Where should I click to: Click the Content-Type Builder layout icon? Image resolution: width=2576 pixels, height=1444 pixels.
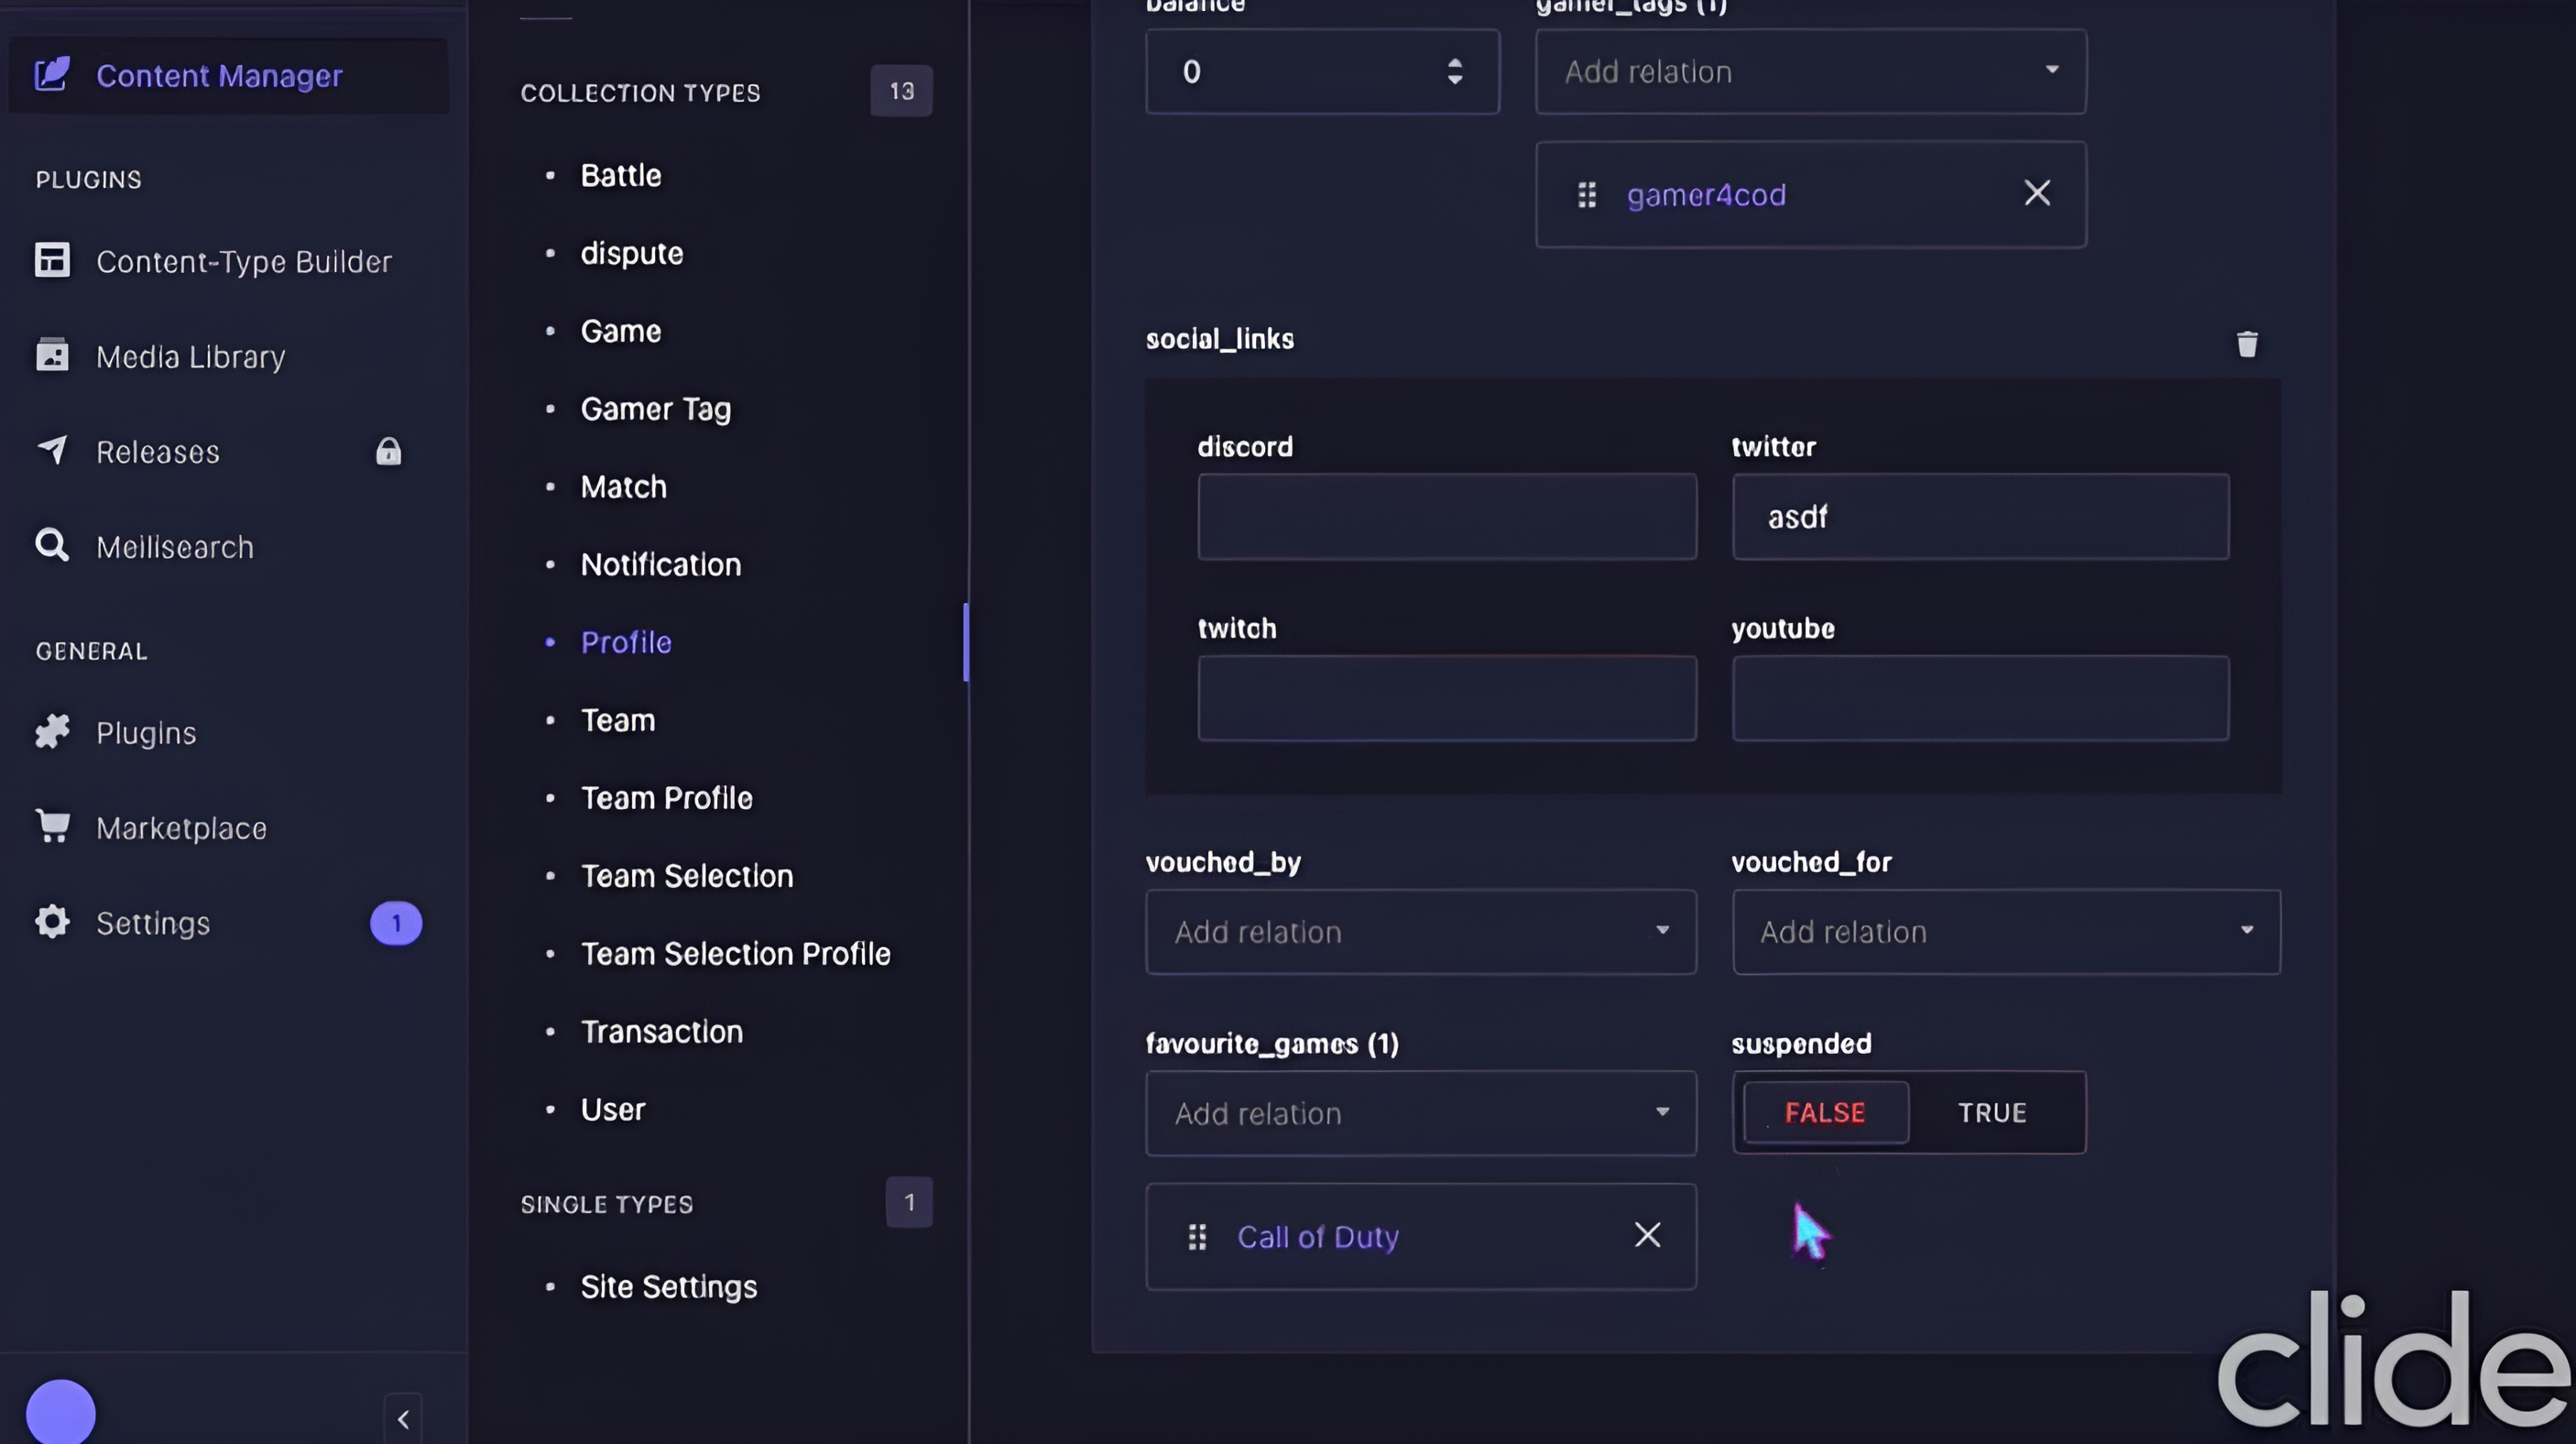click(52, 260)
